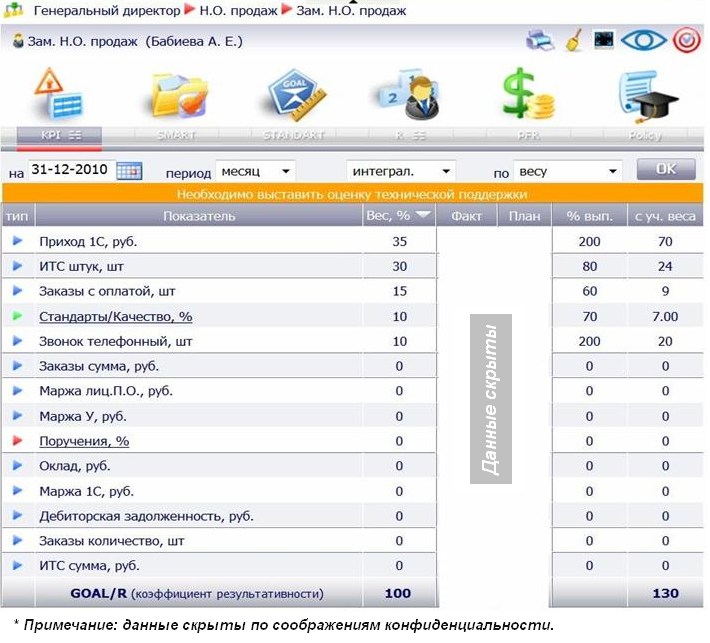Click blue arrow of Заказы количество row
The width and height of the screenshot is (710, 643).
tap(17, 540)
